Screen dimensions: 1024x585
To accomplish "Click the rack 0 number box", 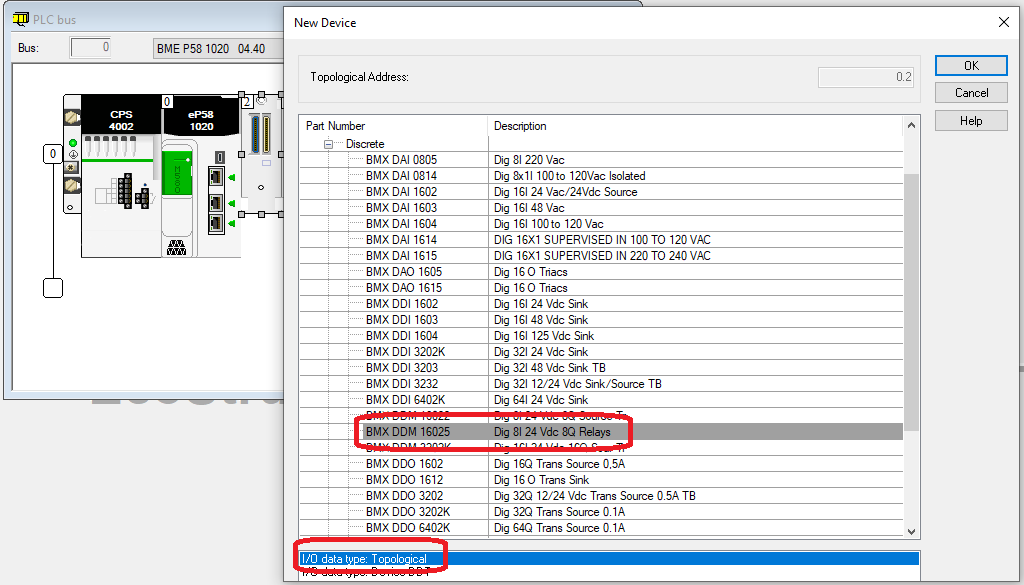I will tap(52, 154).
